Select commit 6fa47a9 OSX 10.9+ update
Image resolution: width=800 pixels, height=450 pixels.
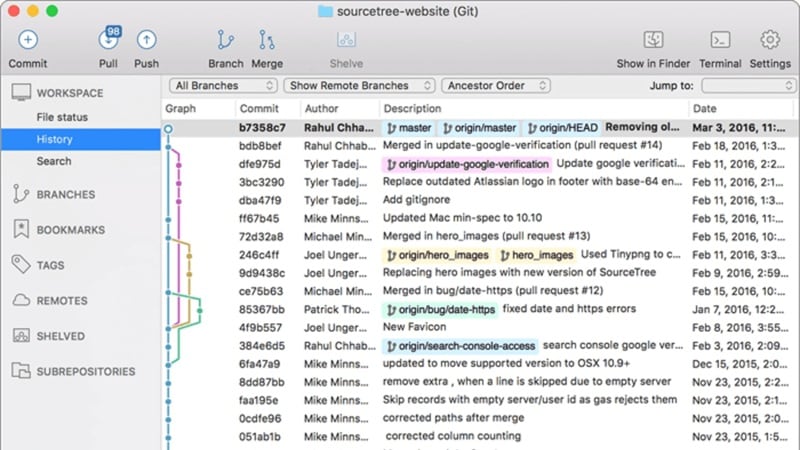(480, 364)
